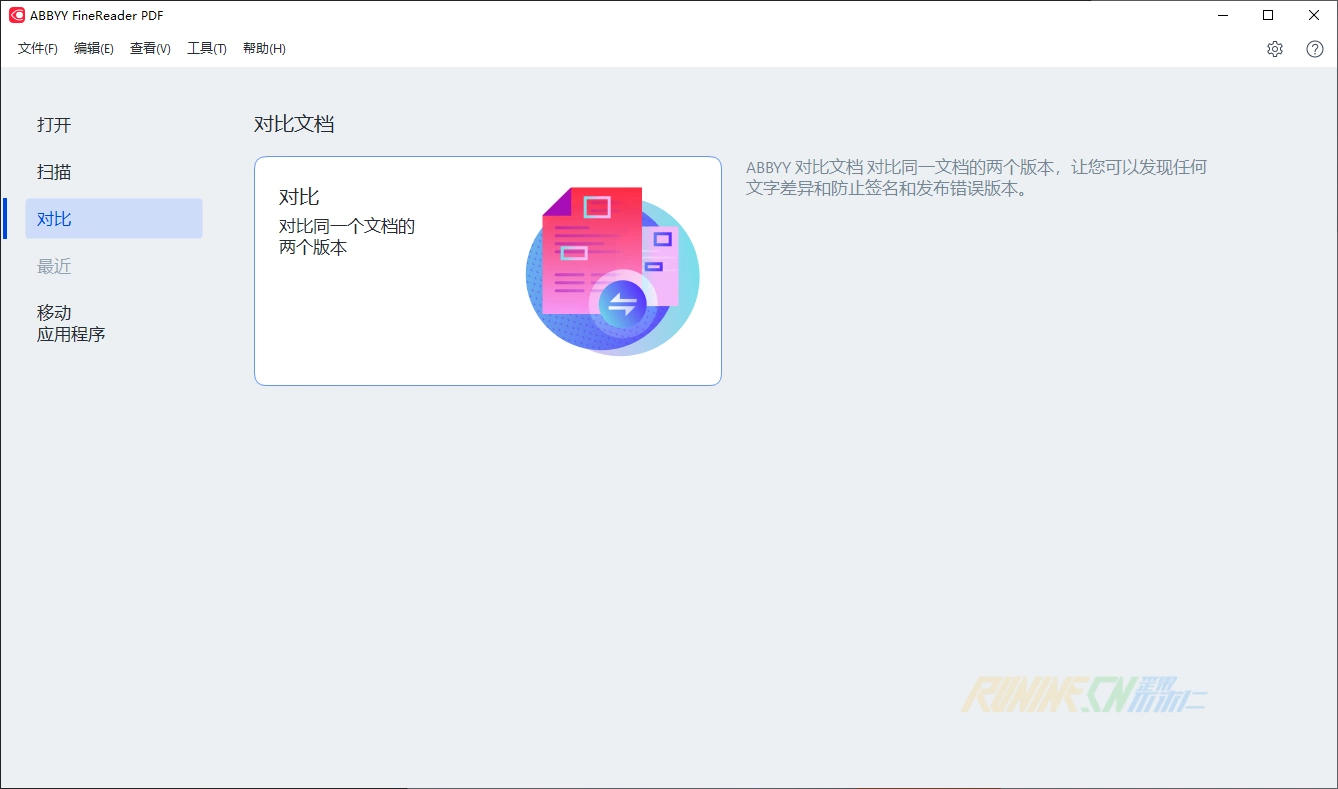Screen dimensions: 1338x789
Task: Click the 对比同一个文档的两个版本 card text
Action: point(346,237)
